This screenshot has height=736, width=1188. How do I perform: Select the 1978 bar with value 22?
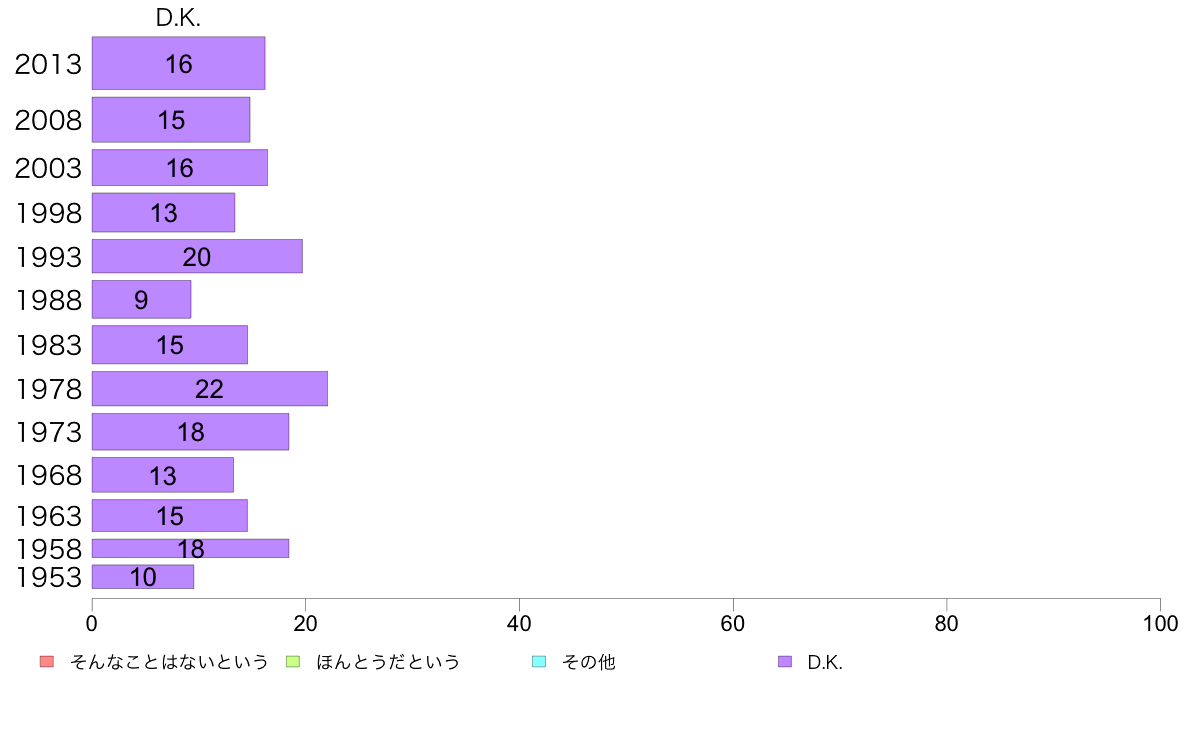pyautogui.click(x=210, y=389)
